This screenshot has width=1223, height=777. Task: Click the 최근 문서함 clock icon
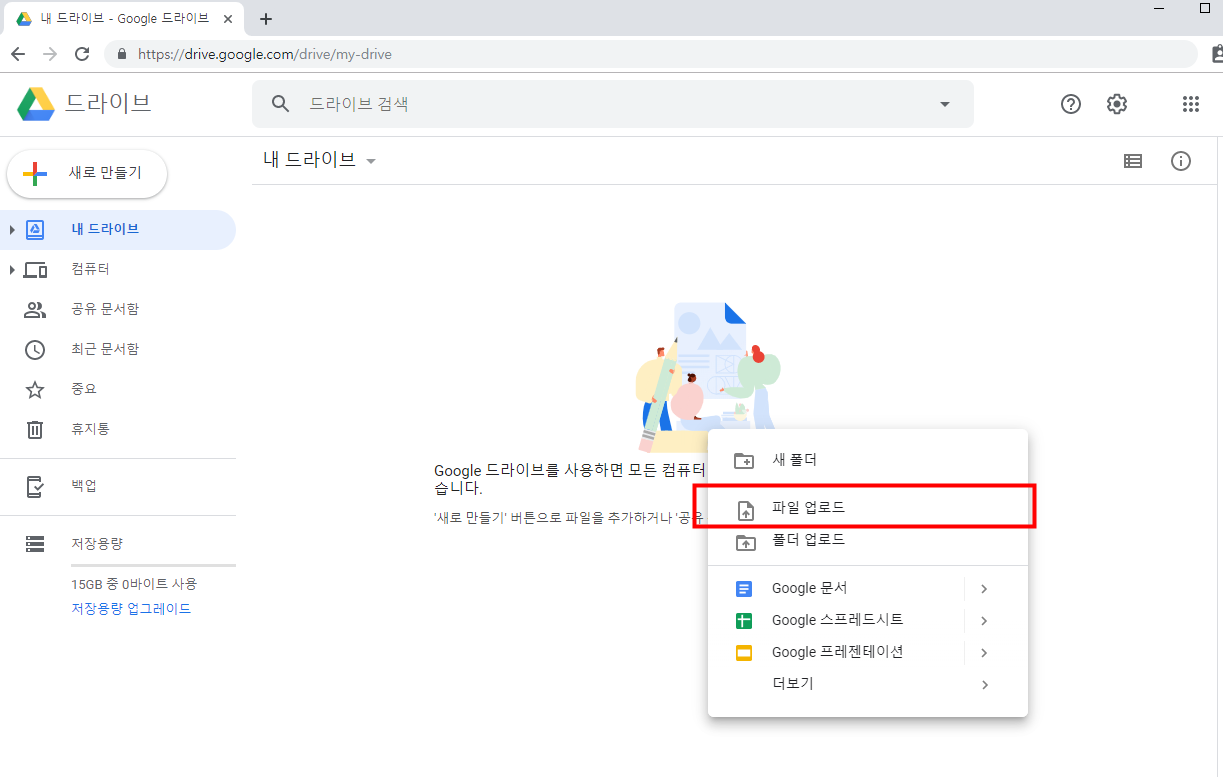pos(35,349)
